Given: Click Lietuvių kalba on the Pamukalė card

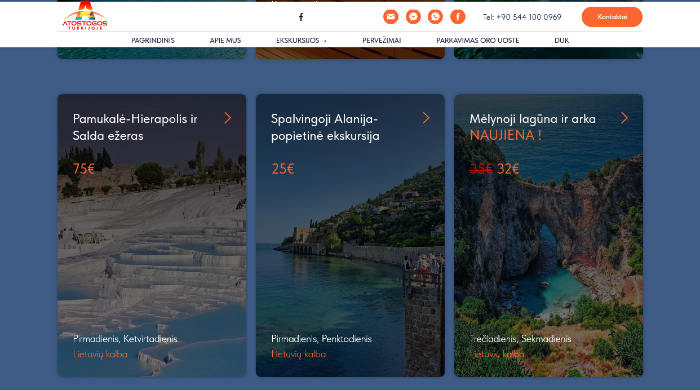Looking at the screenshot, I should [x=100, y=354].
